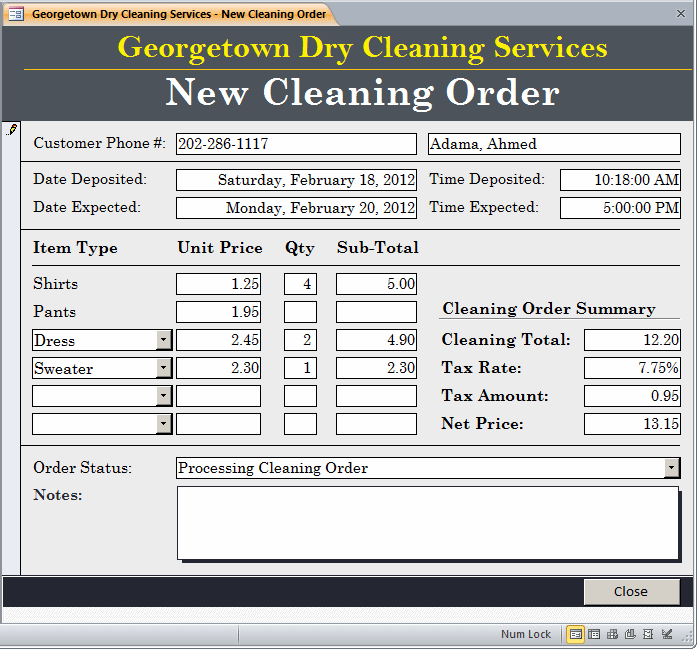Click the Pants item label

54,312
